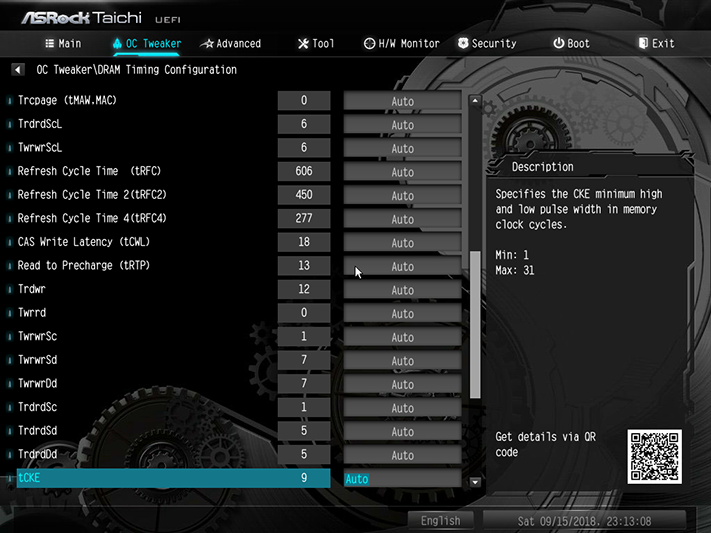711x533 pixels.
Task: Click the Advanced star icon
Action: 208,44
